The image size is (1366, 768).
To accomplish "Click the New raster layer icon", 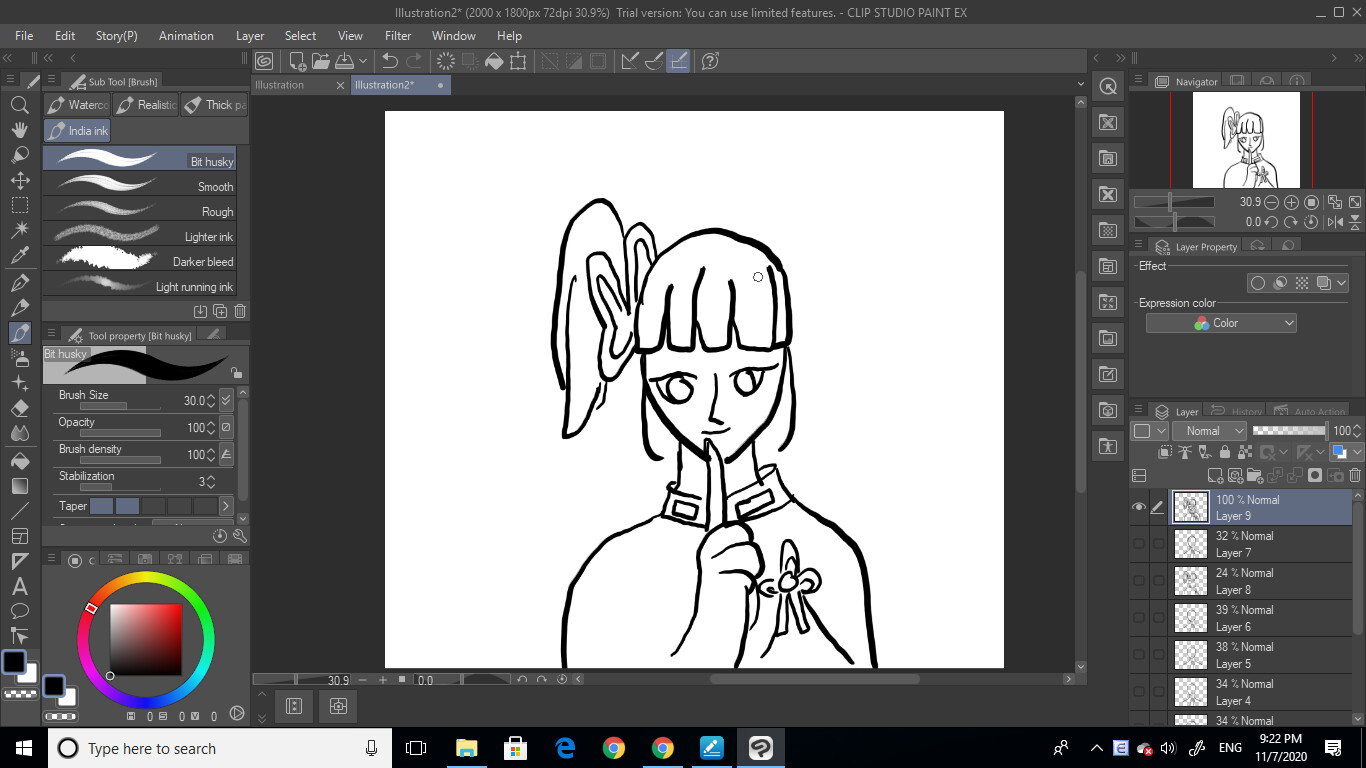I will 1216,476.
